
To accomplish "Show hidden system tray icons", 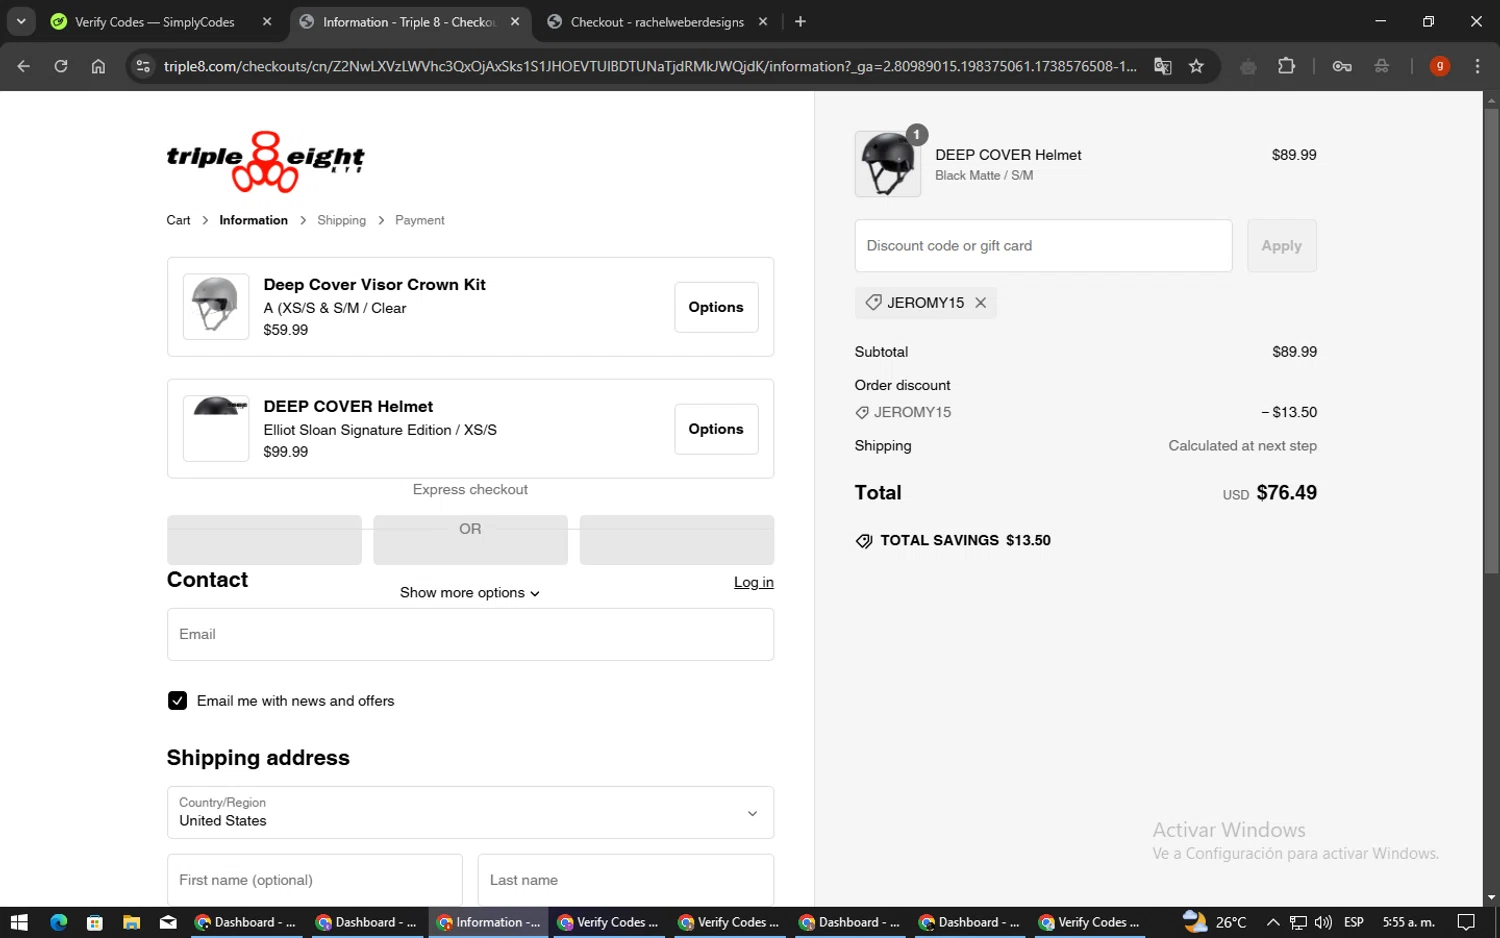I will point(1272,922).
